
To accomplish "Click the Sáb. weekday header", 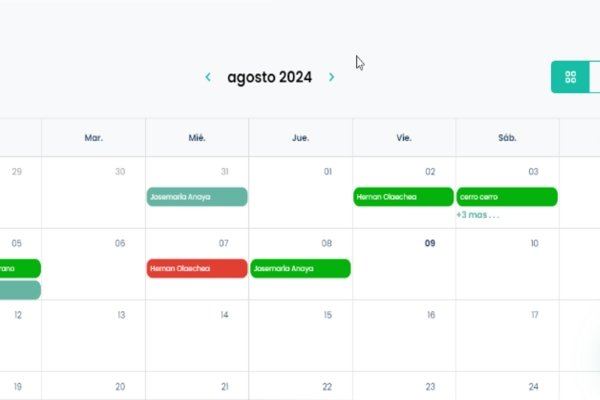I will point(507,138).
